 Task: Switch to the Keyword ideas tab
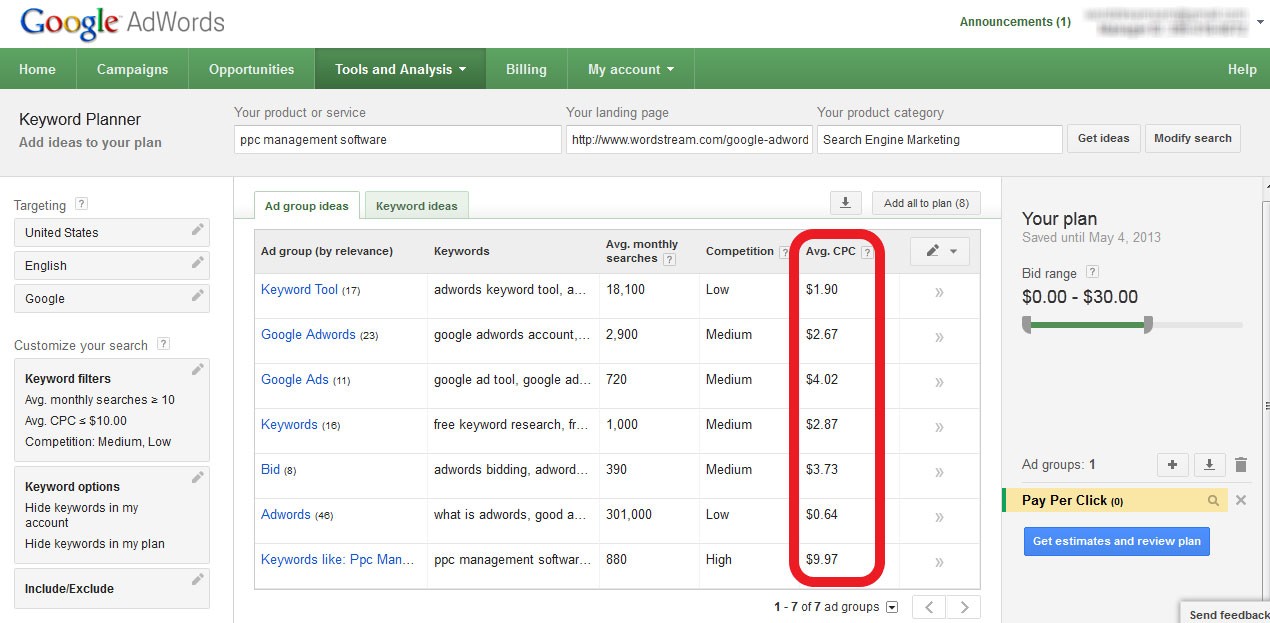tap(416, 206)
